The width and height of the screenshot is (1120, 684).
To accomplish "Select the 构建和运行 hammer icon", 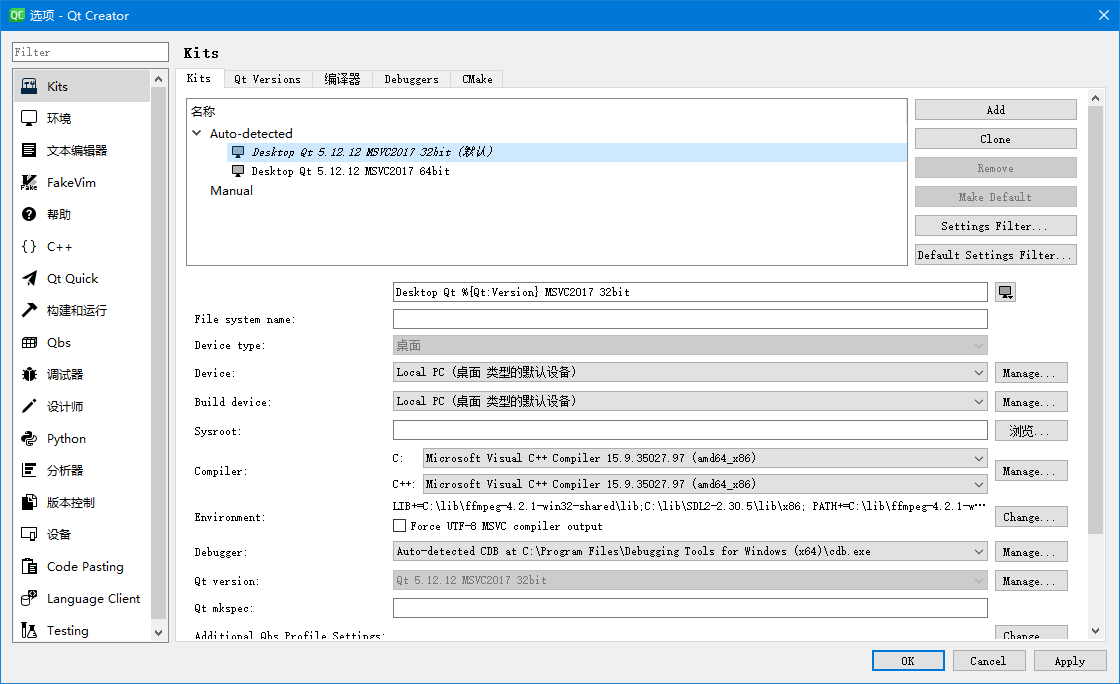I will coord(29,311).
